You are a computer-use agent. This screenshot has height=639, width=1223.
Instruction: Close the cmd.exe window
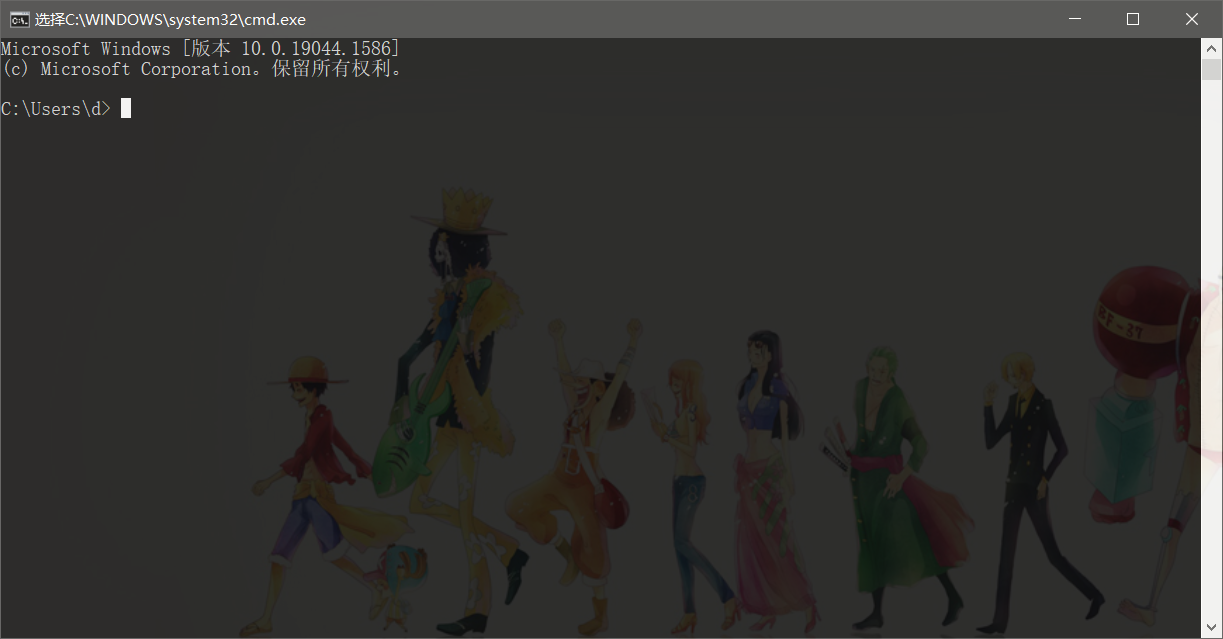1192,19
